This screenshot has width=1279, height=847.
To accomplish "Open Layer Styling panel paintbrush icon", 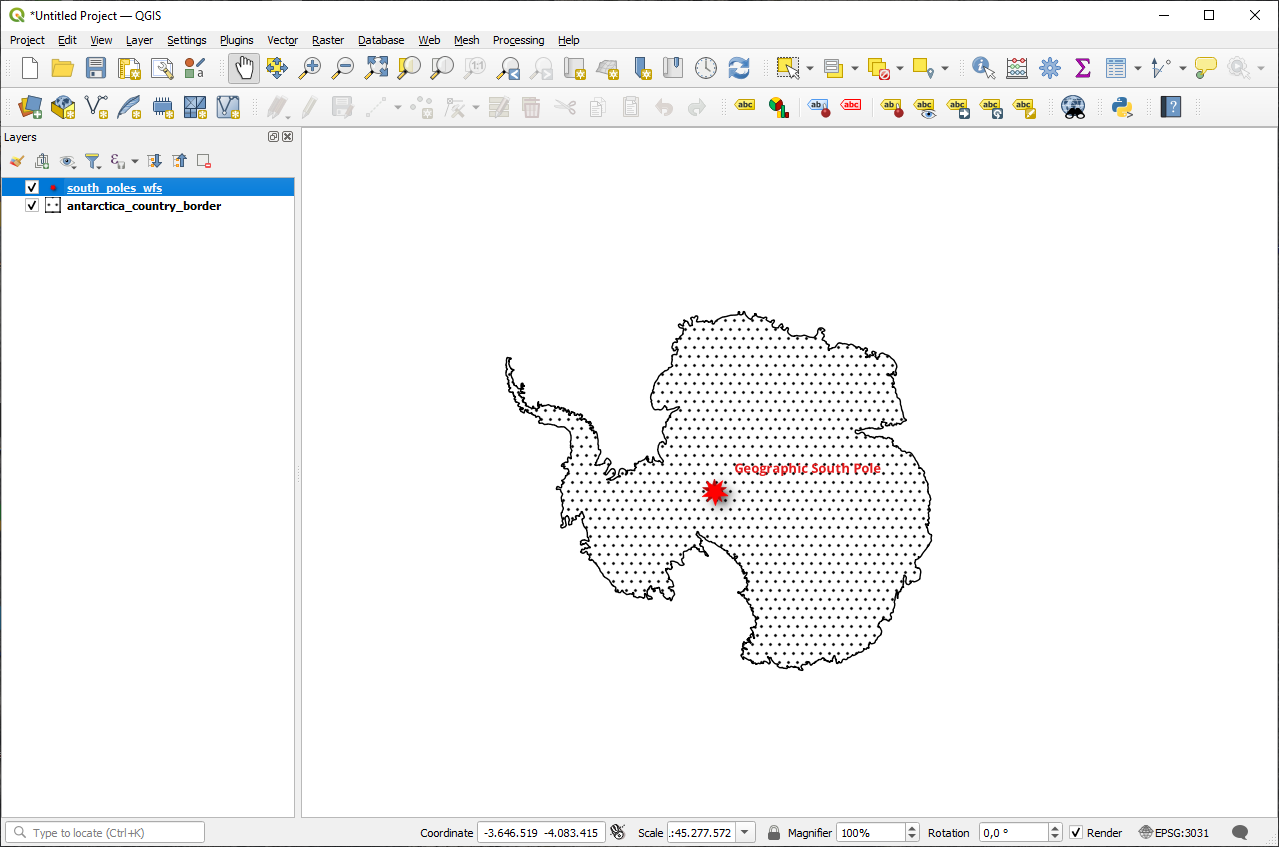I will 16,161.
